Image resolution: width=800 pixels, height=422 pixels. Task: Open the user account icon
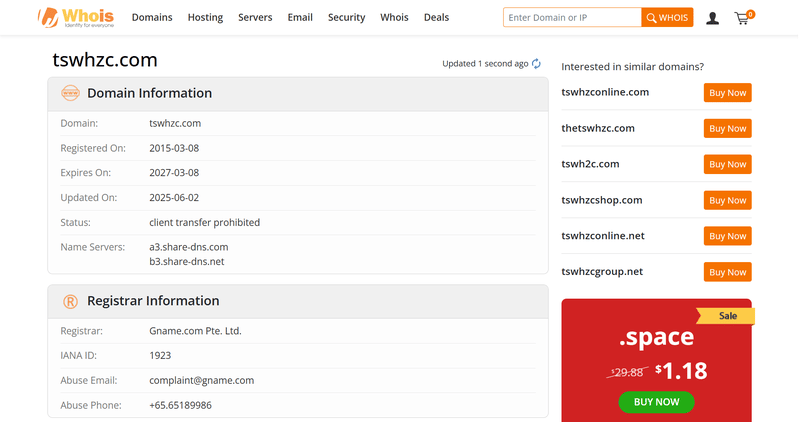[712, 18]
